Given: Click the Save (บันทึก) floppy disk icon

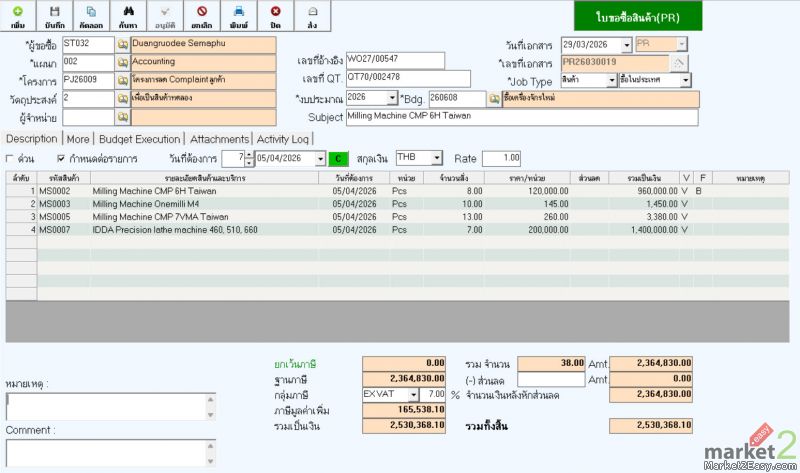Looking at the screenshot, I should click(x=54, y=15).
